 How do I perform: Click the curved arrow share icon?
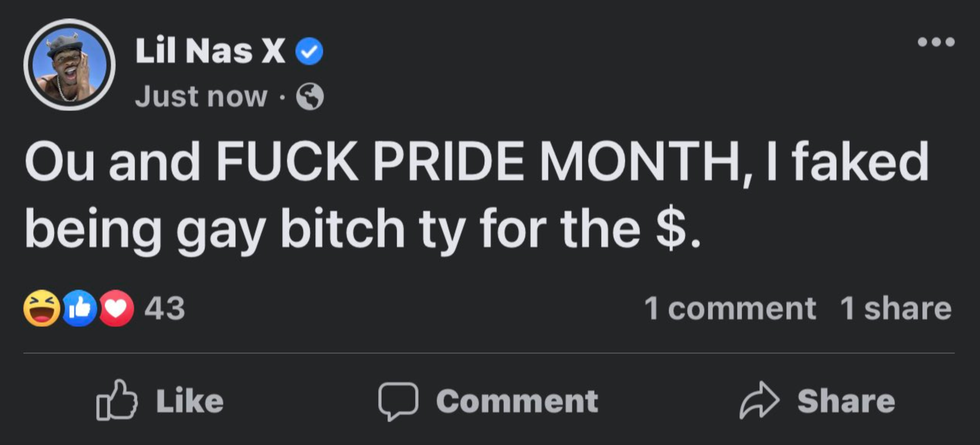[x=759, y=401]
